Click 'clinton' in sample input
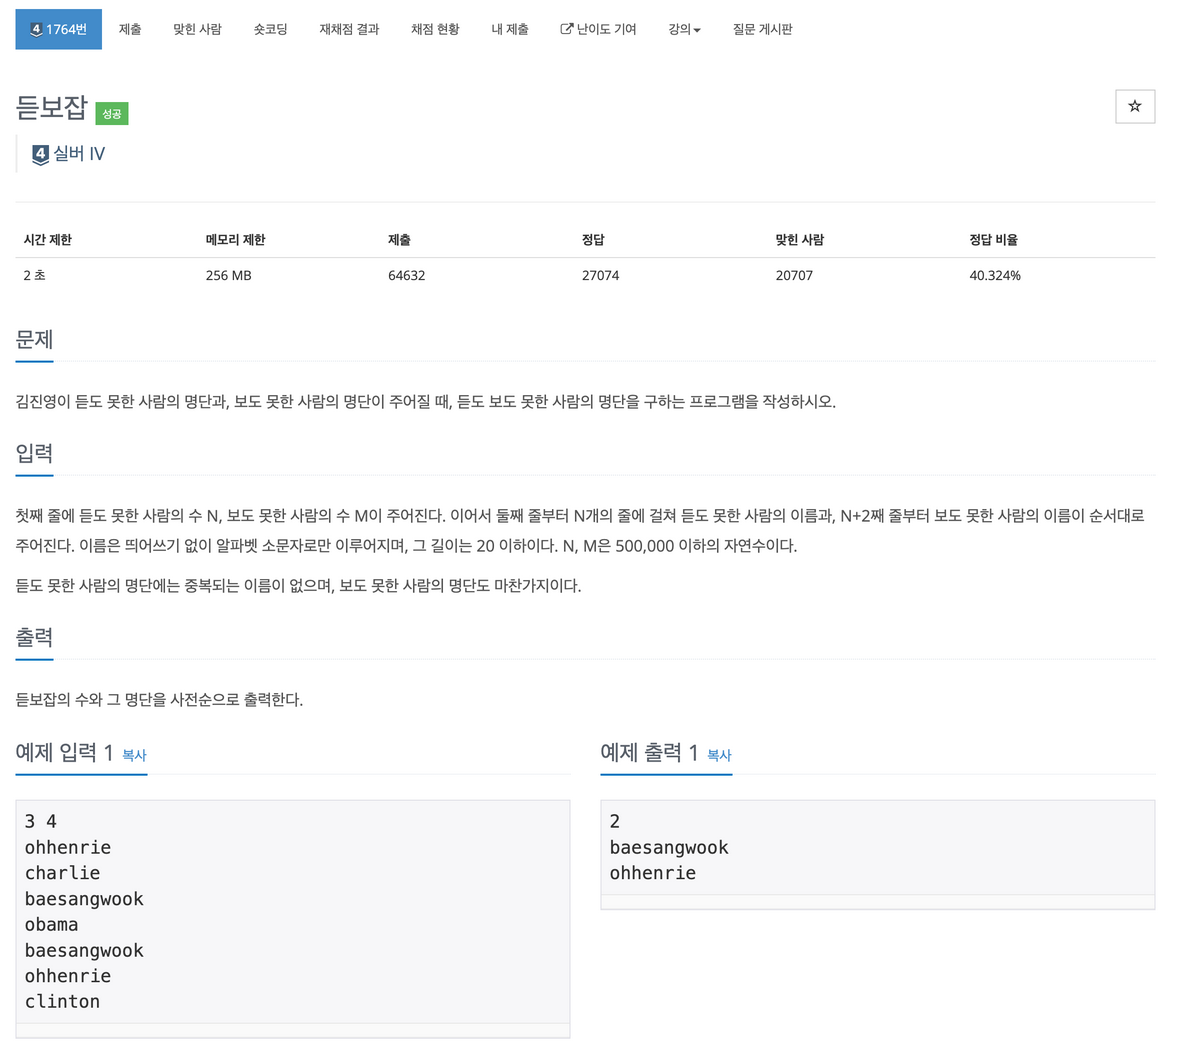This screenshot has height=1049, width=1181. (63, 1002)
